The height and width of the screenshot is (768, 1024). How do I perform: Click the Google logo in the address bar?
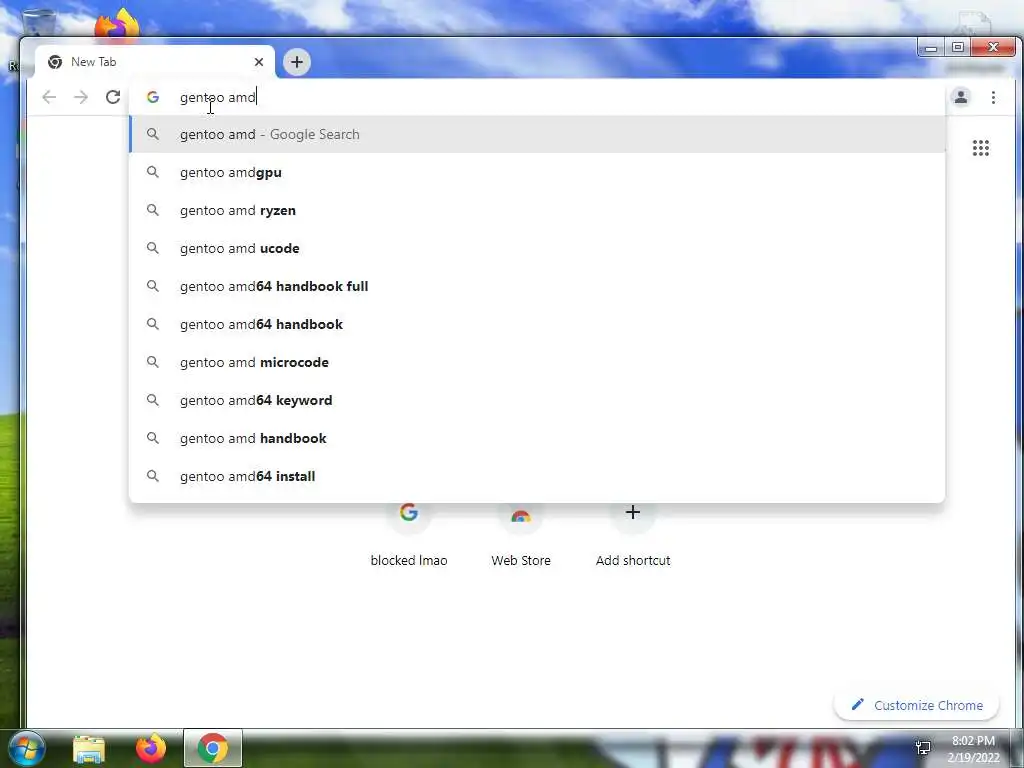[153, 97]
